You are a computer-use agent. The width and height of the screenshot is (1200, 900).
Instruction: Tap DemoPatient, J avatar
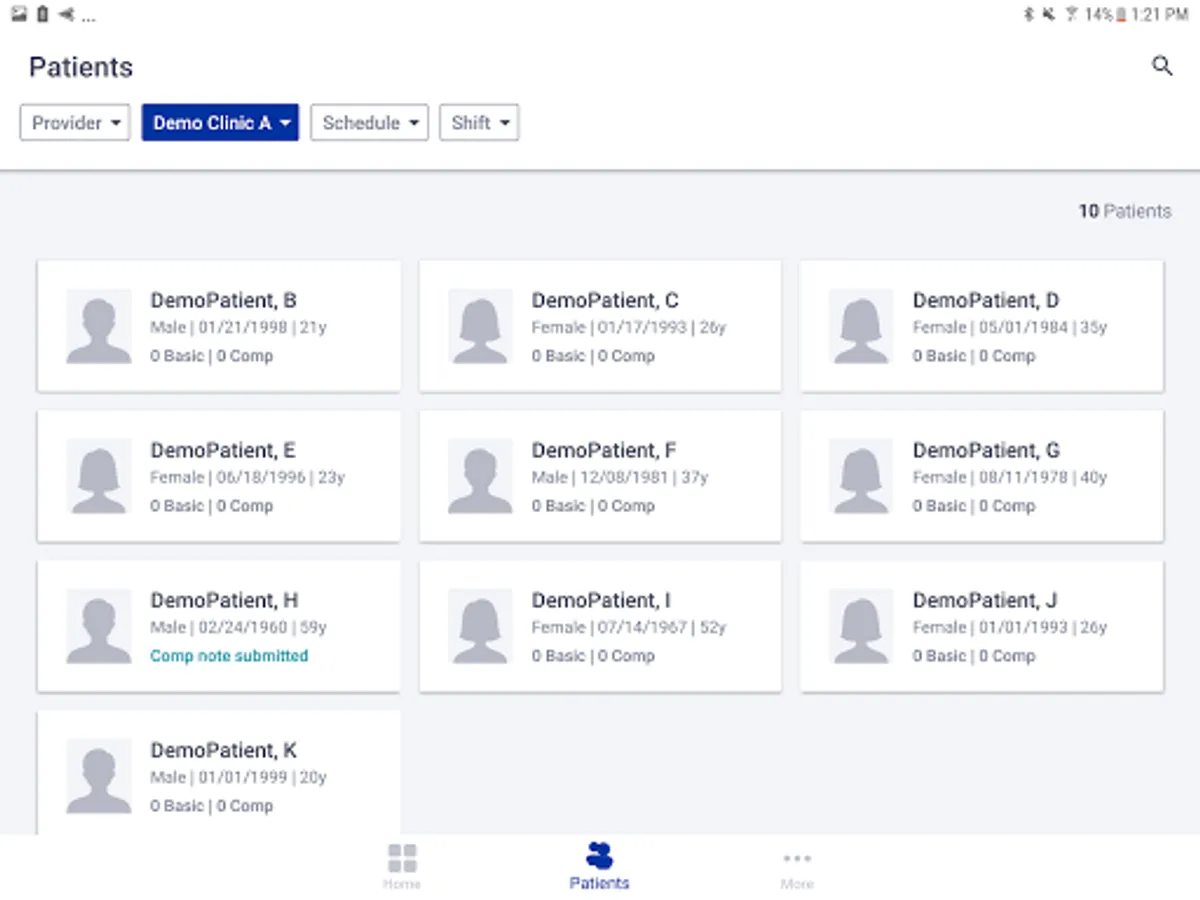(861, 626)
